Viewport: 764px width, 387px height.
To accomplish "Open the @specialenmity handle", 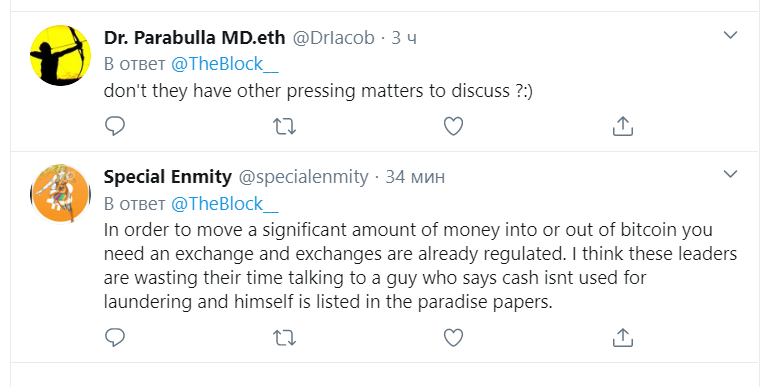I will 303,176.
